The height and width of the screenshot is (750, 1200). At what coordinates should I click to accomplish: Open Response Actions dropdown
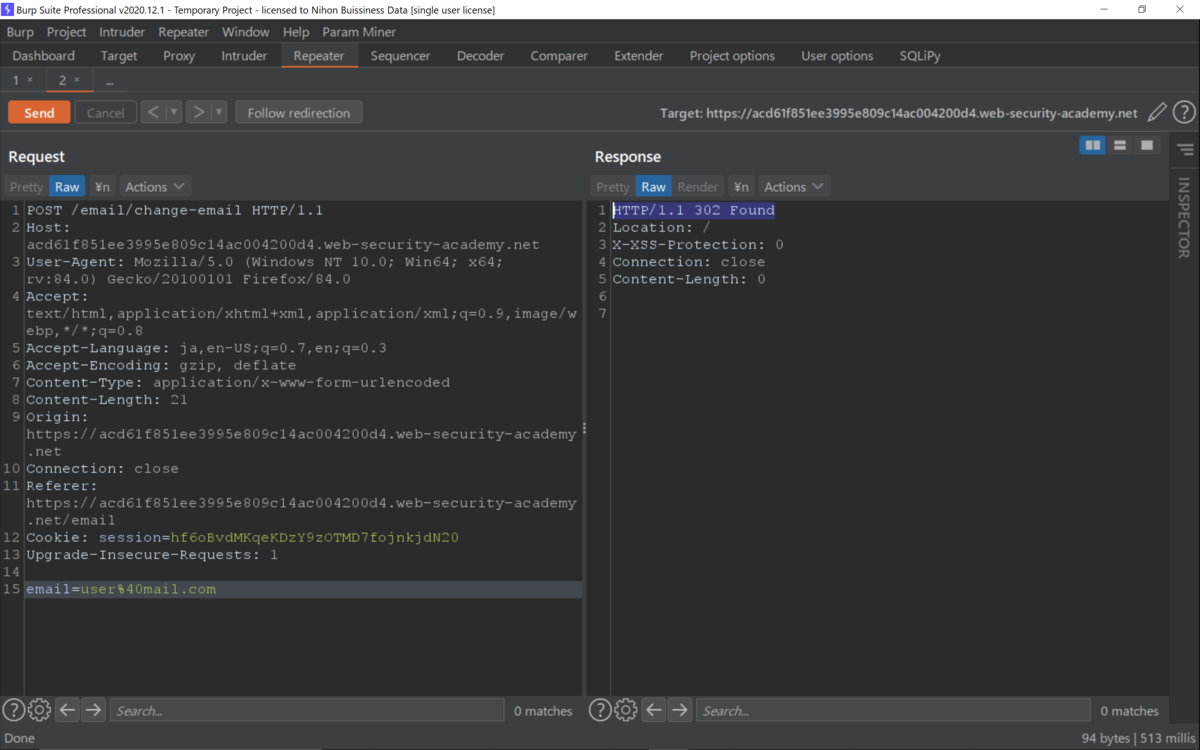coord(794,187)
